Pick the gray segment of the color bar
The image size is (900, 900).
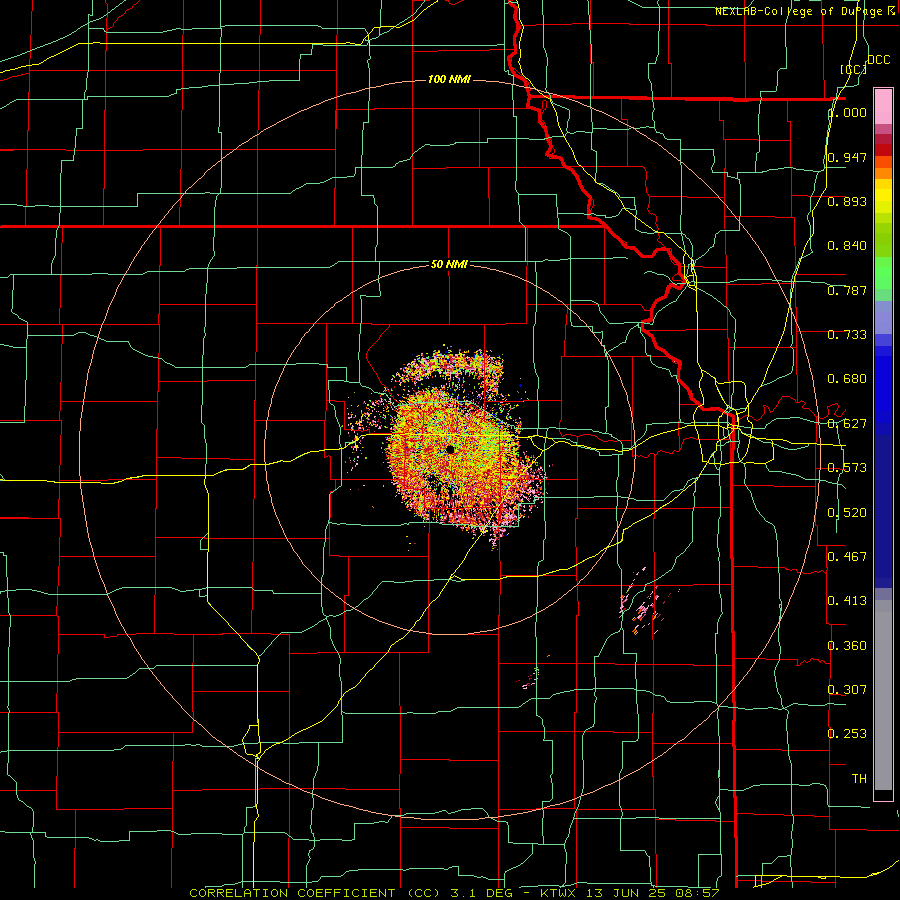coord(883,695)
